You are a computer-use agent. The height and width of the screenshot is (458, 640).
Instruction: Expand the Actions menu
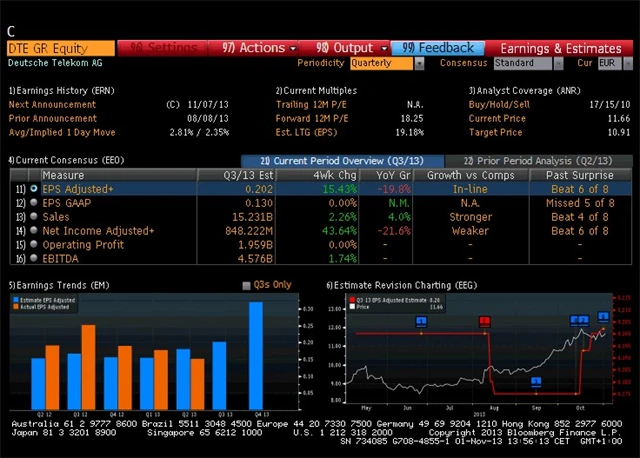coord(254,48)
